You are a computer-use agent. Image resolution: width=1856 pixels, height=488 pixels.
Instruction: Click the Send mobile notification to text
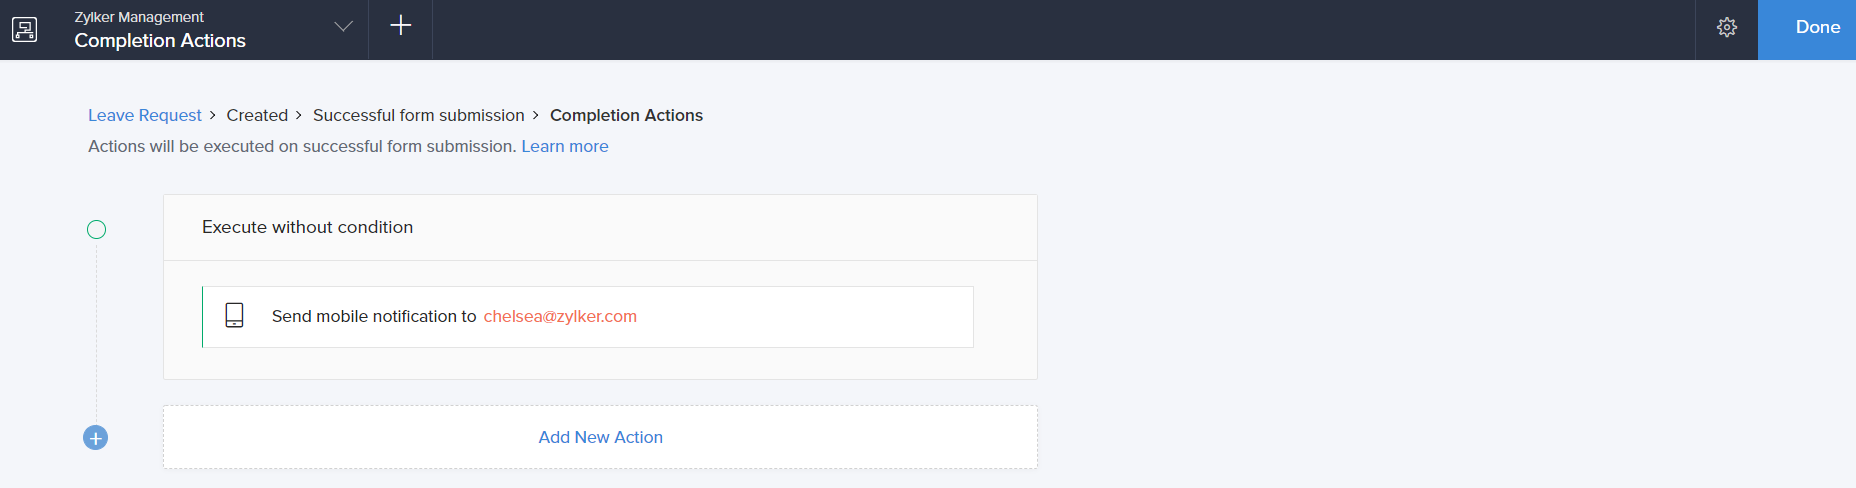coord(373,317)
